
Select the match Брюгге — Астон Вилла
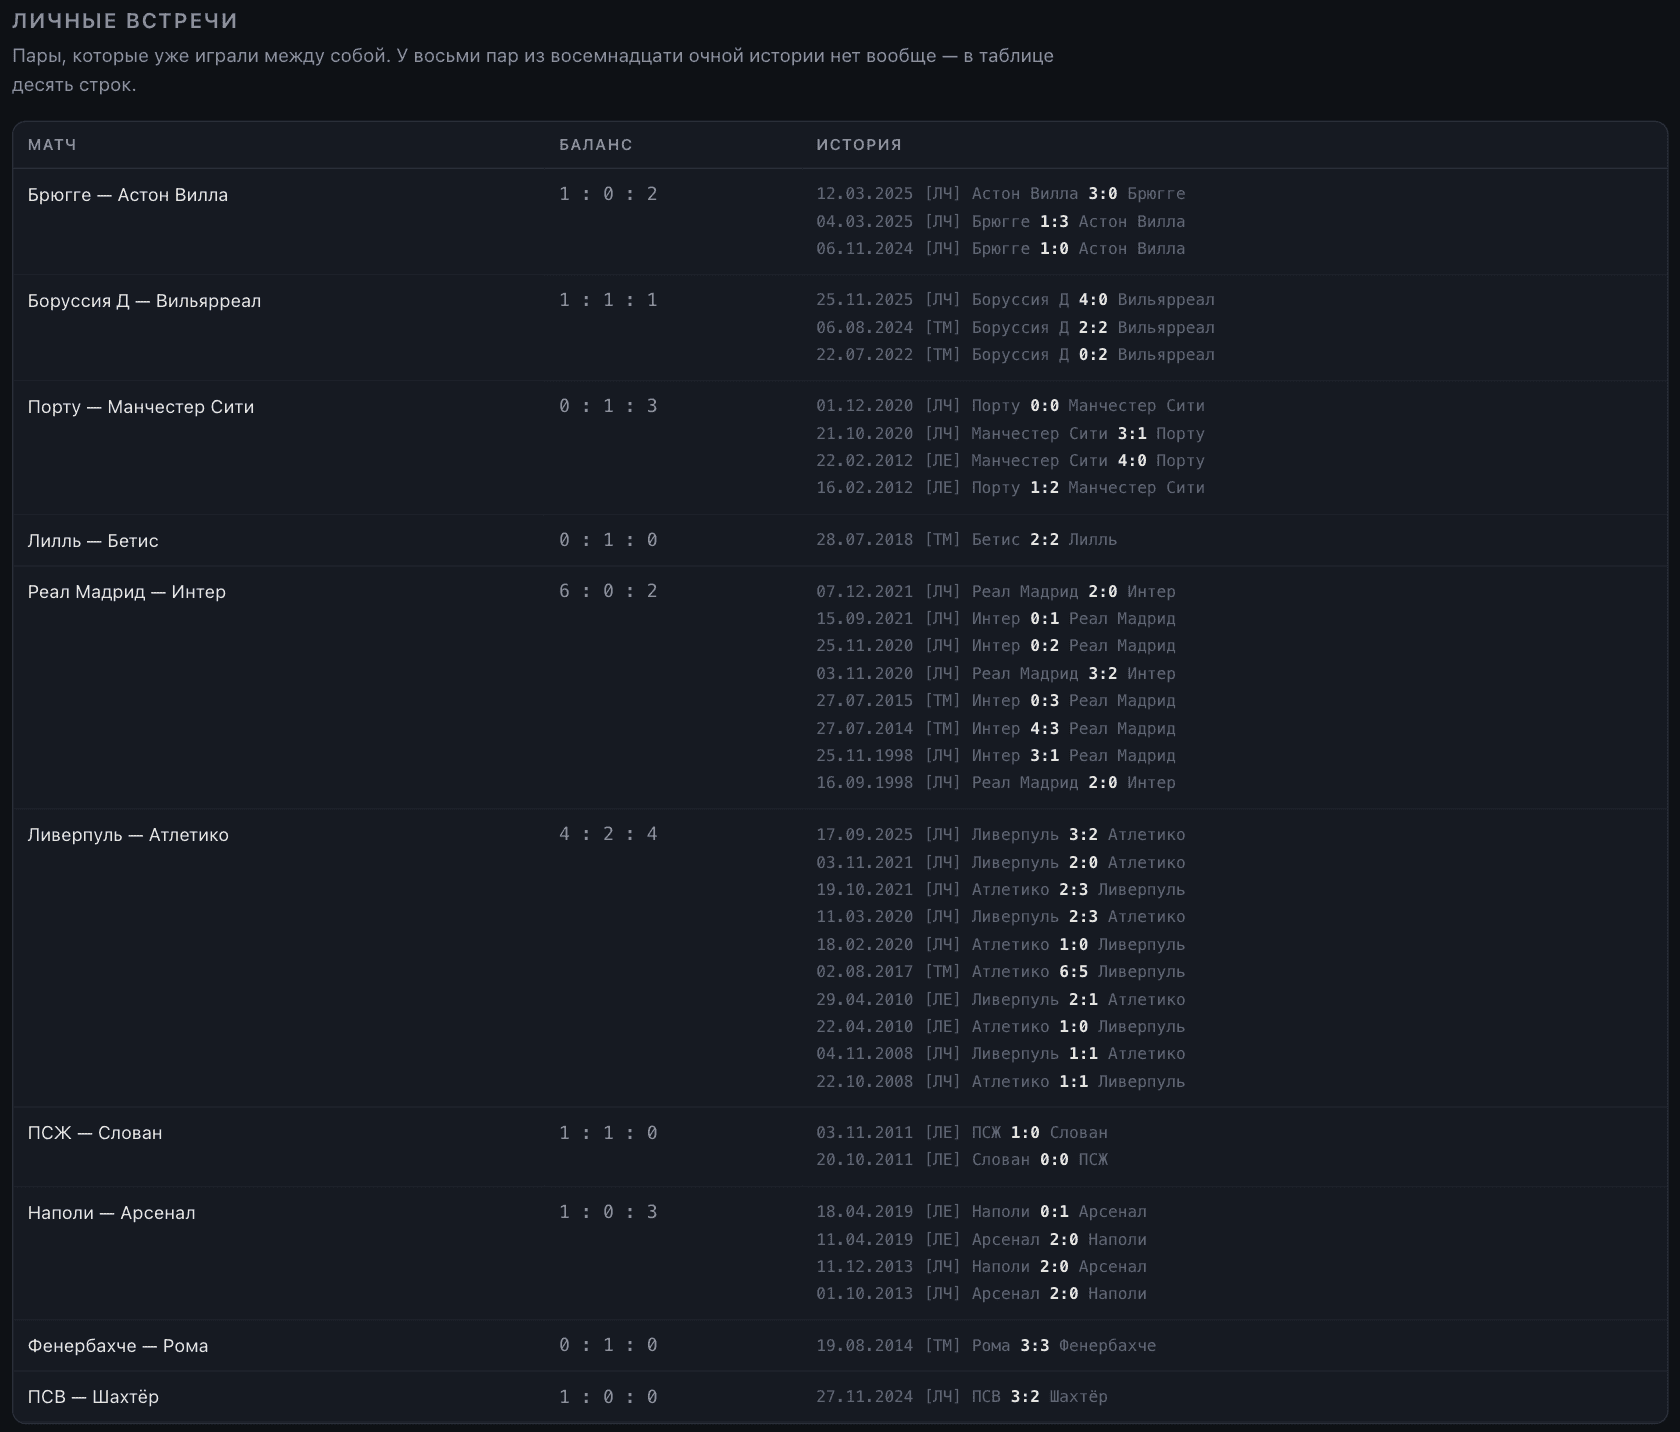(128, 195)
